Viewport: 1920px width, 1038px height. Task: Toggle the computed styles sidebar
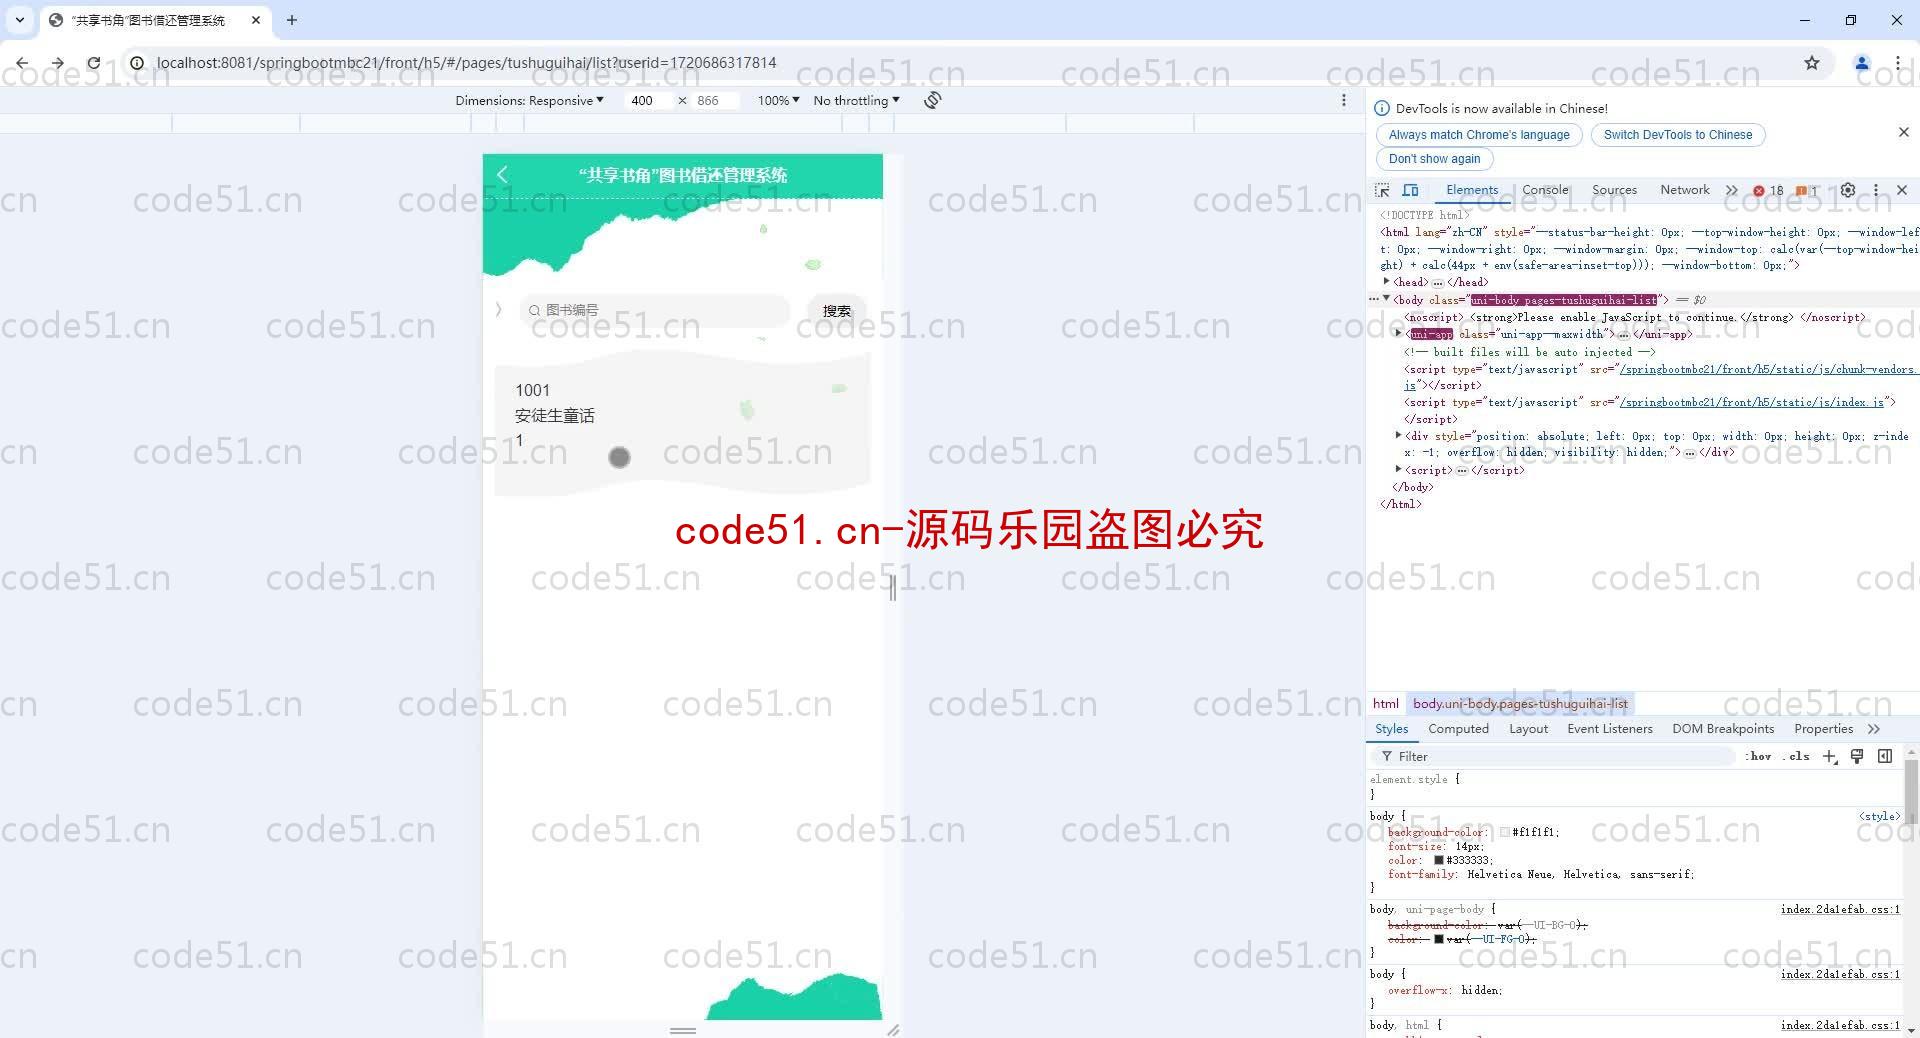click(1885, 757)
